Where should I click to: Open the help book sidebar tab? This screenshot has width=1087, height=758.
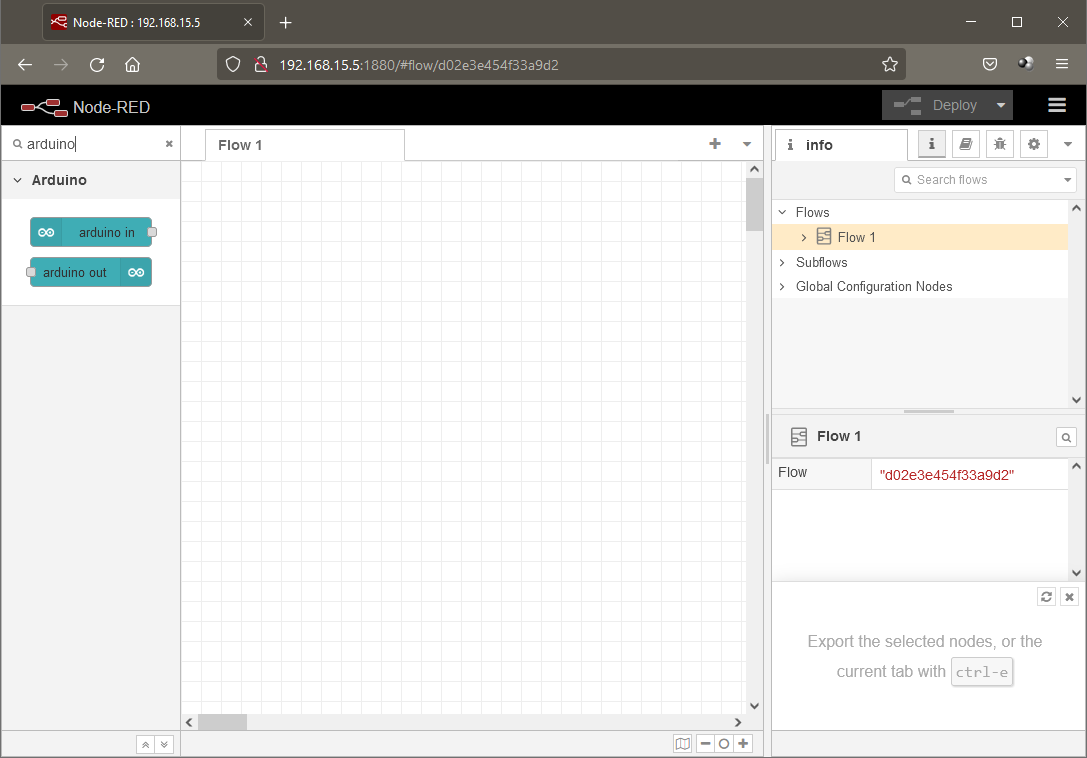click(966, 144)
